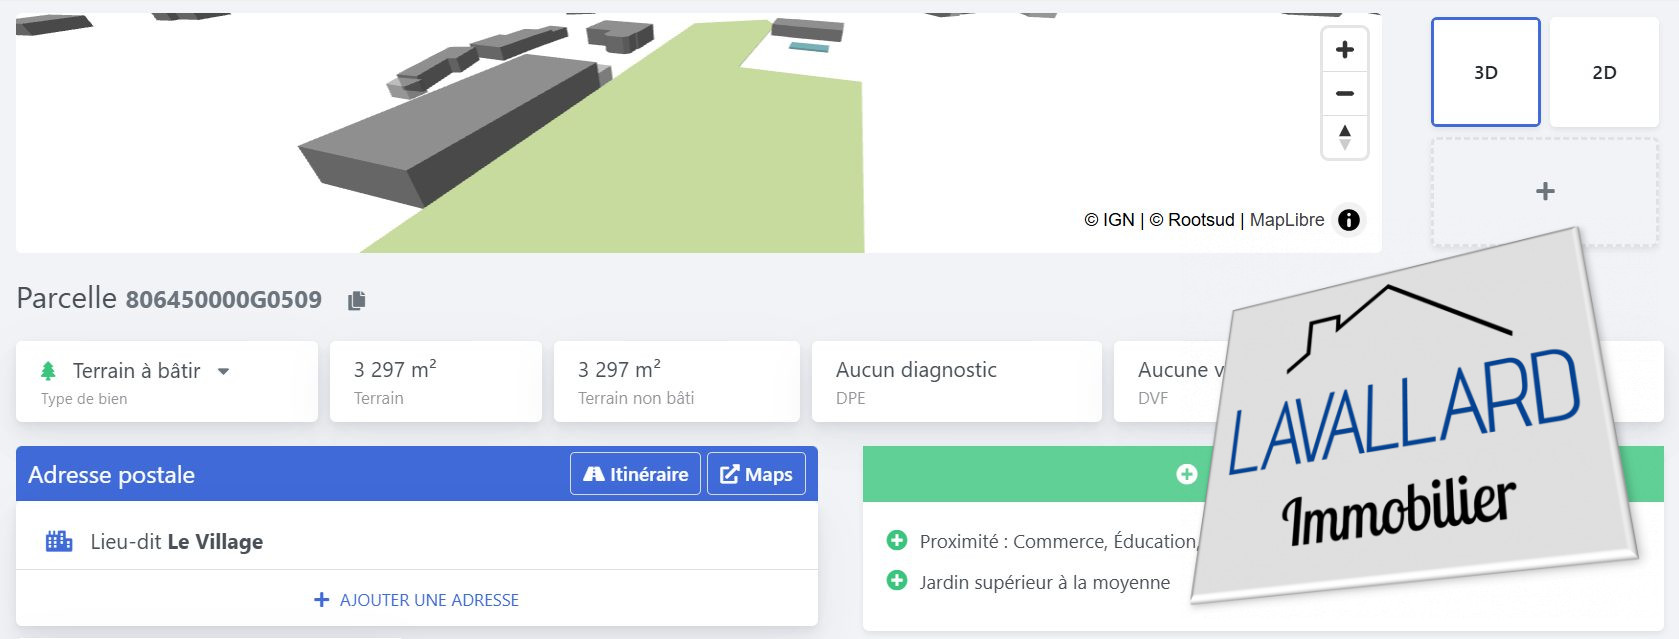Zoom out on the 3D map

pyautogui.click(x=1344, y=93)
